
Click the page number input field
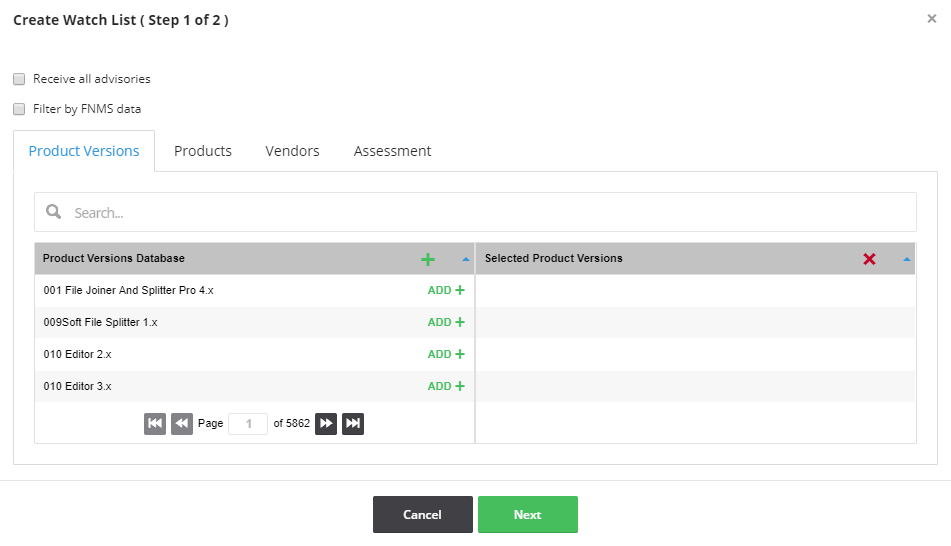(247, 424)
